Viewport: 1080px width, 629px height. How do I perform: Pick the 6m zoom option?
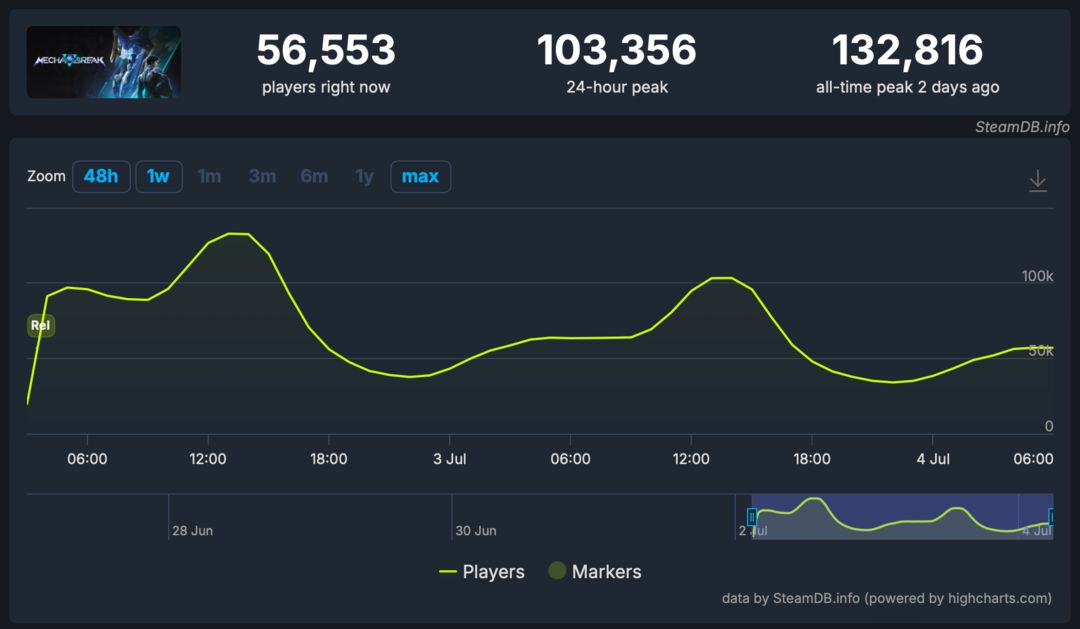pyautogui.click(x=314, y=176)
